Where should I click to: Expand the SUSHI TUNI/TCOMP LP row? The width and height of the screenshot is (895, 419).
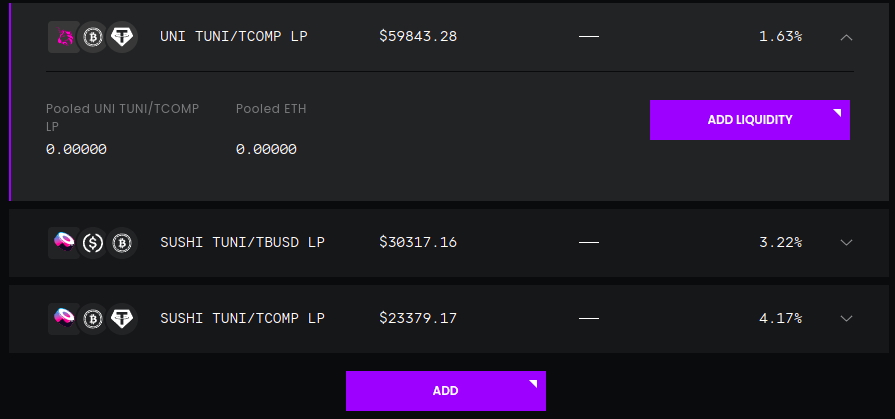click(x=846, y=318)
